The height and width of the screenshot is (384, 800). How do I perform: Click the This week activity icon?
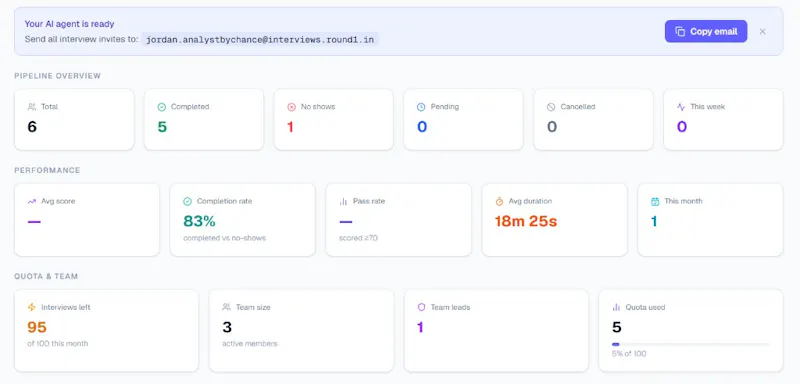point(681,107)
